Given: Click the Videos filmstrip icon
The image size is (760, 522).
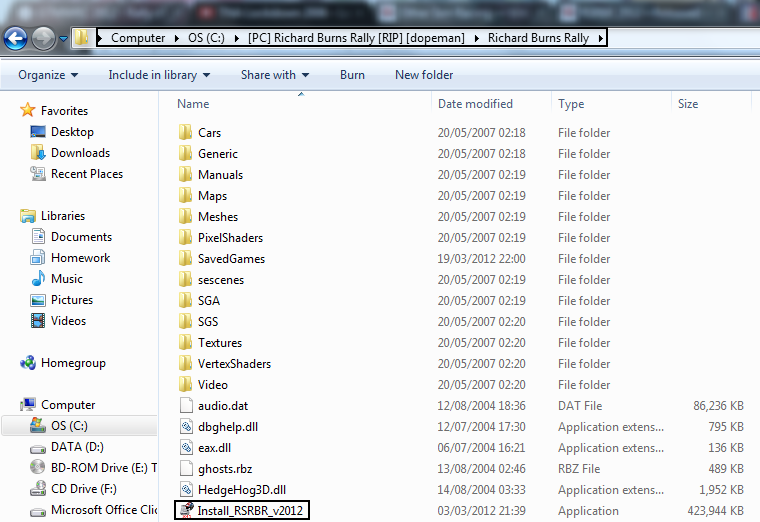Looking at the screenshot, I should [x=38, y=321].
